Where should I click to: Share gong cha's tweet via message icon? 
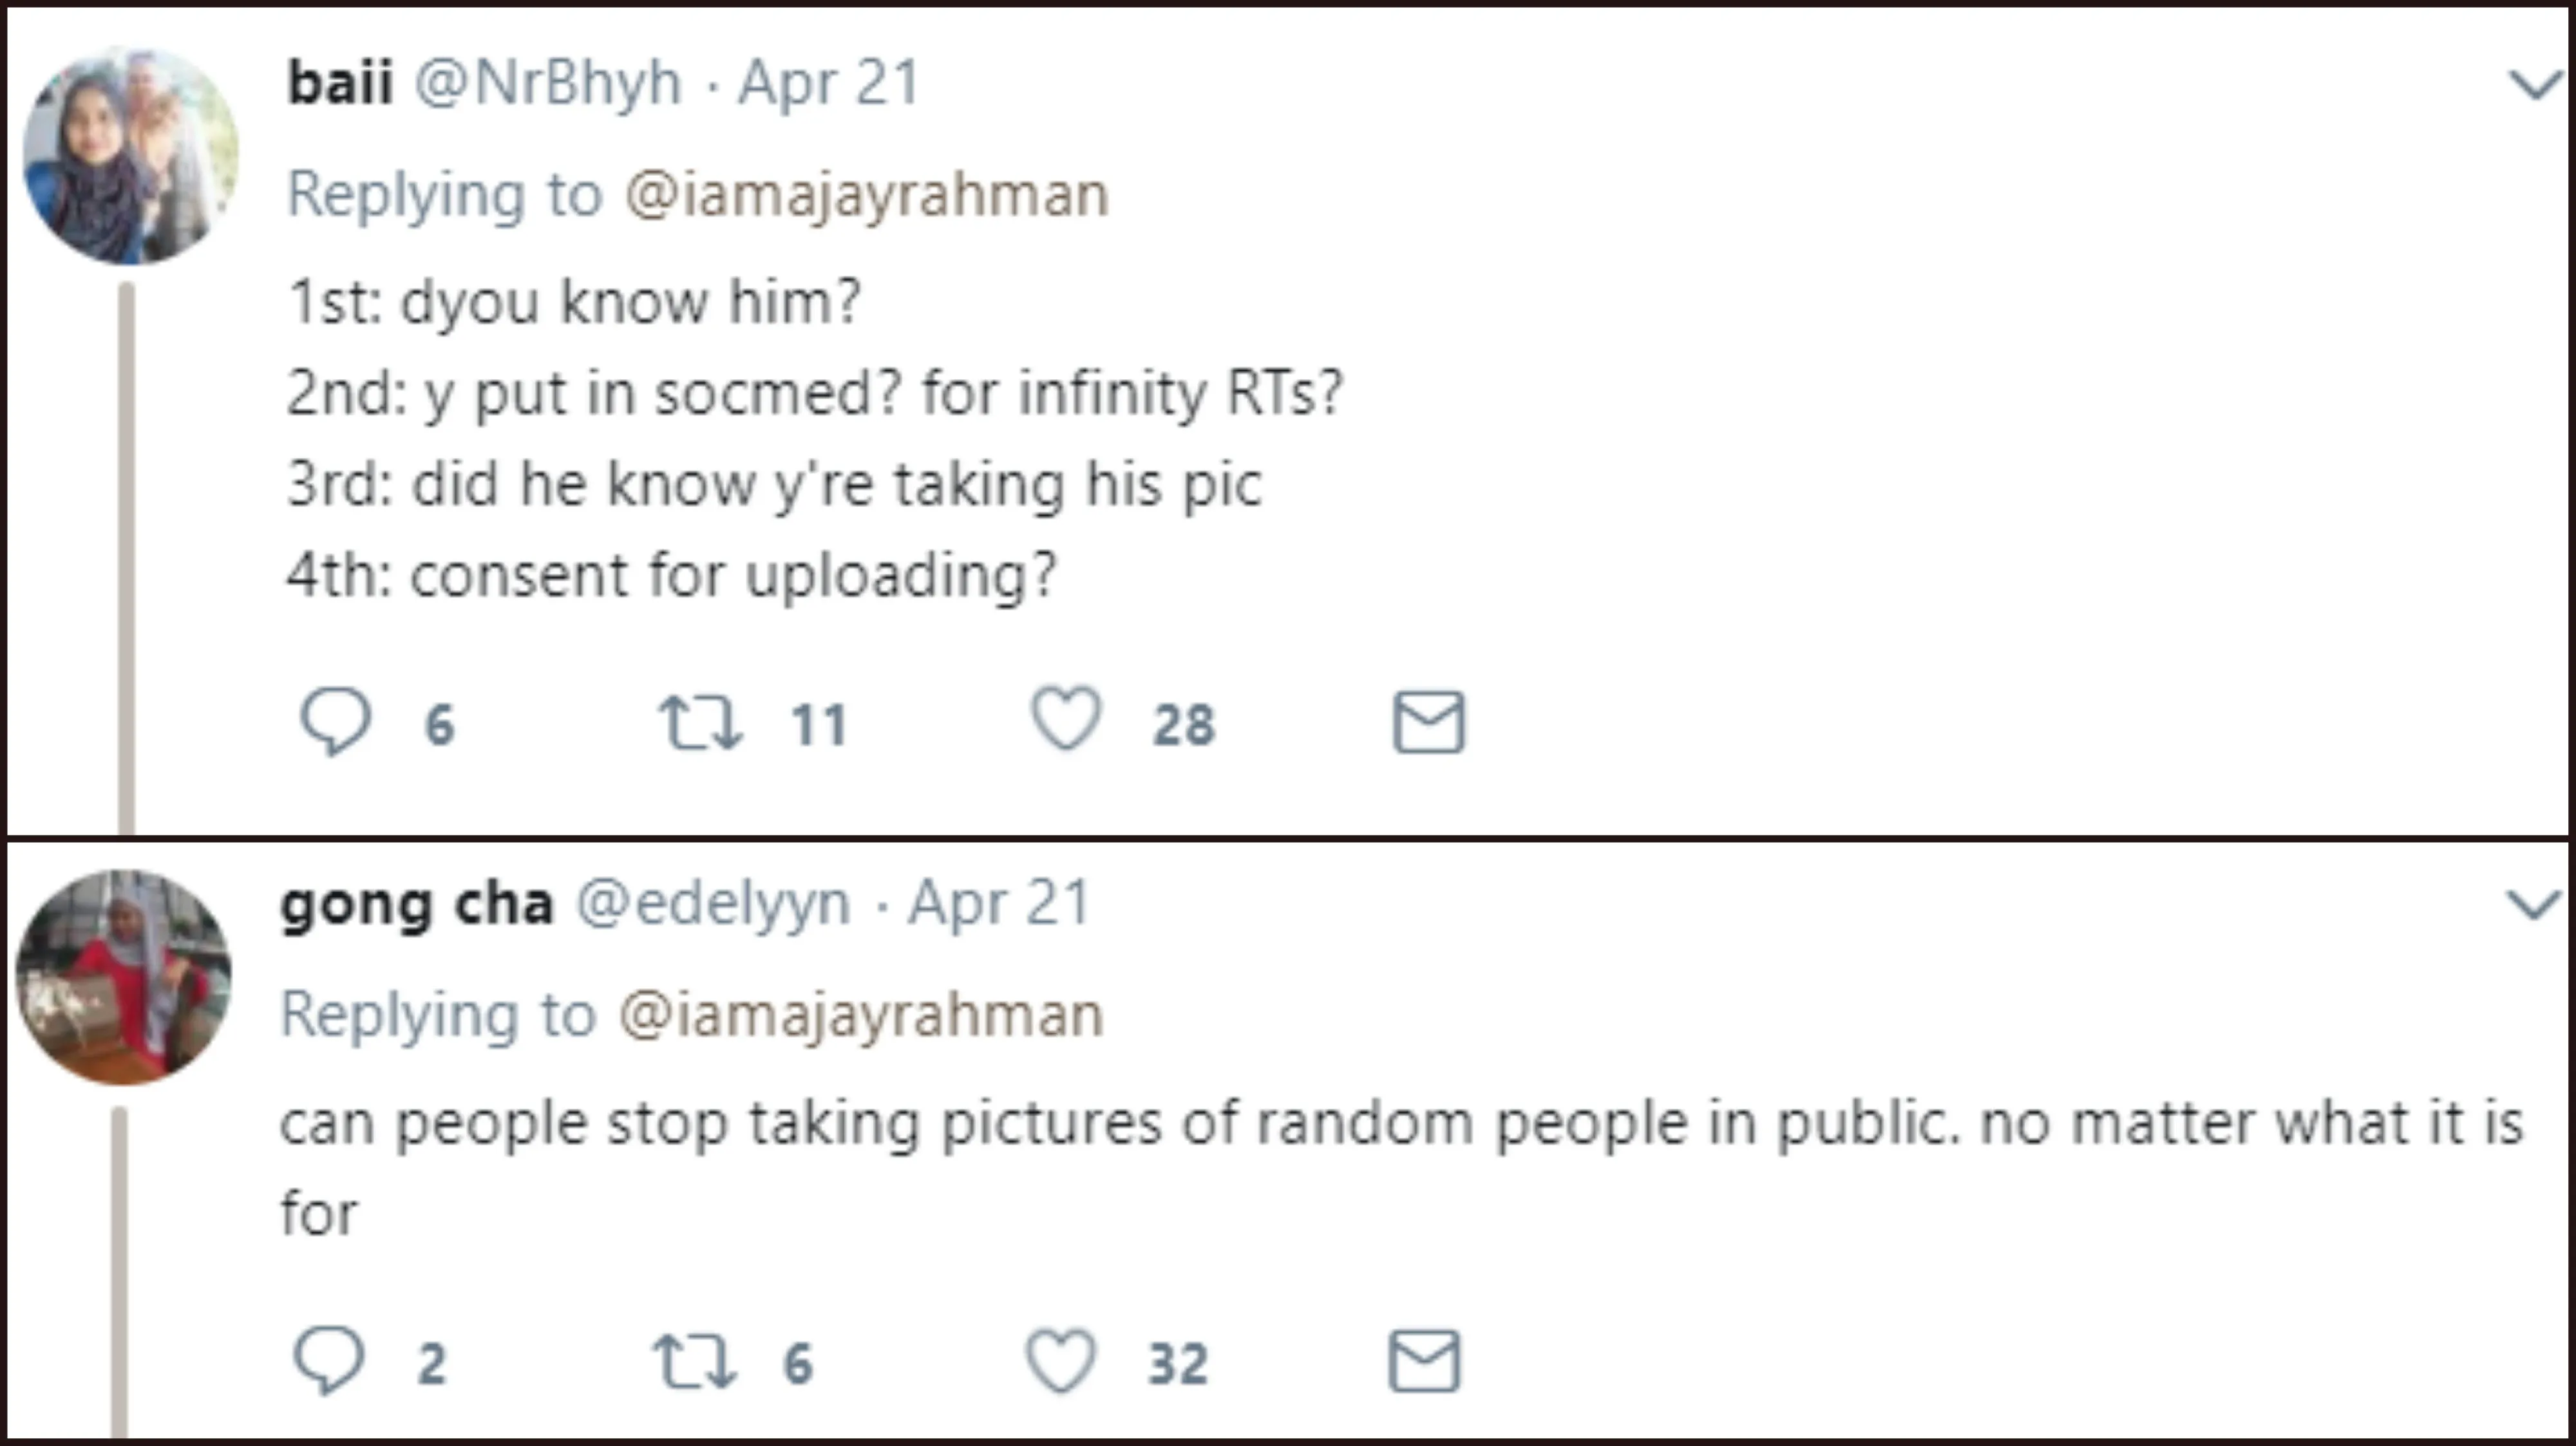1424,1361
